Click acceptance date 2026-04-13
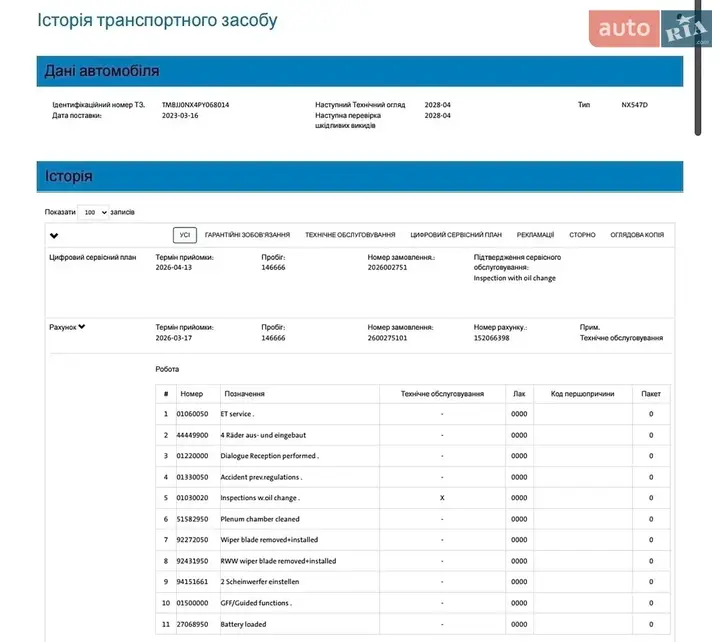The height and width of the screenshot is (642, 720). pyautogui.click(x=174, y=267)
